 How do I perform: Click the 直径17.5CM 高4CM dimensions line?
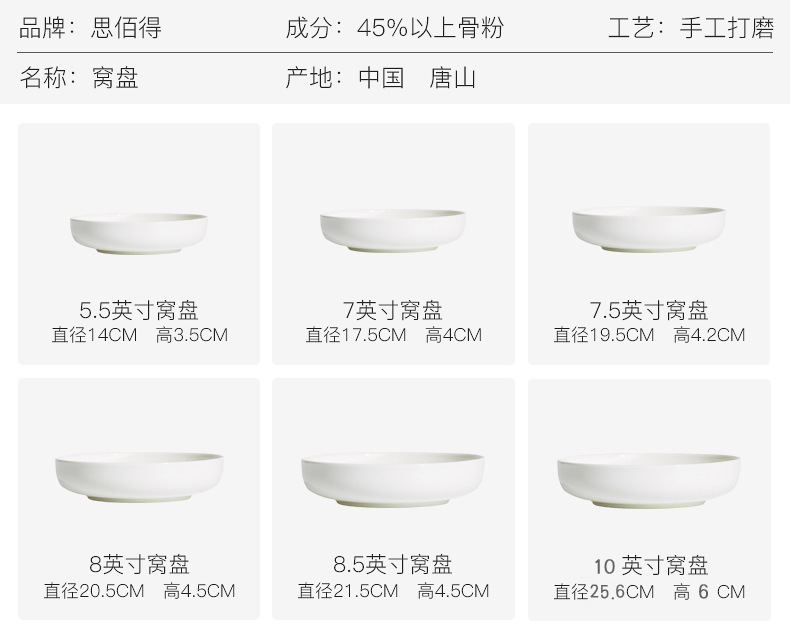393,335
